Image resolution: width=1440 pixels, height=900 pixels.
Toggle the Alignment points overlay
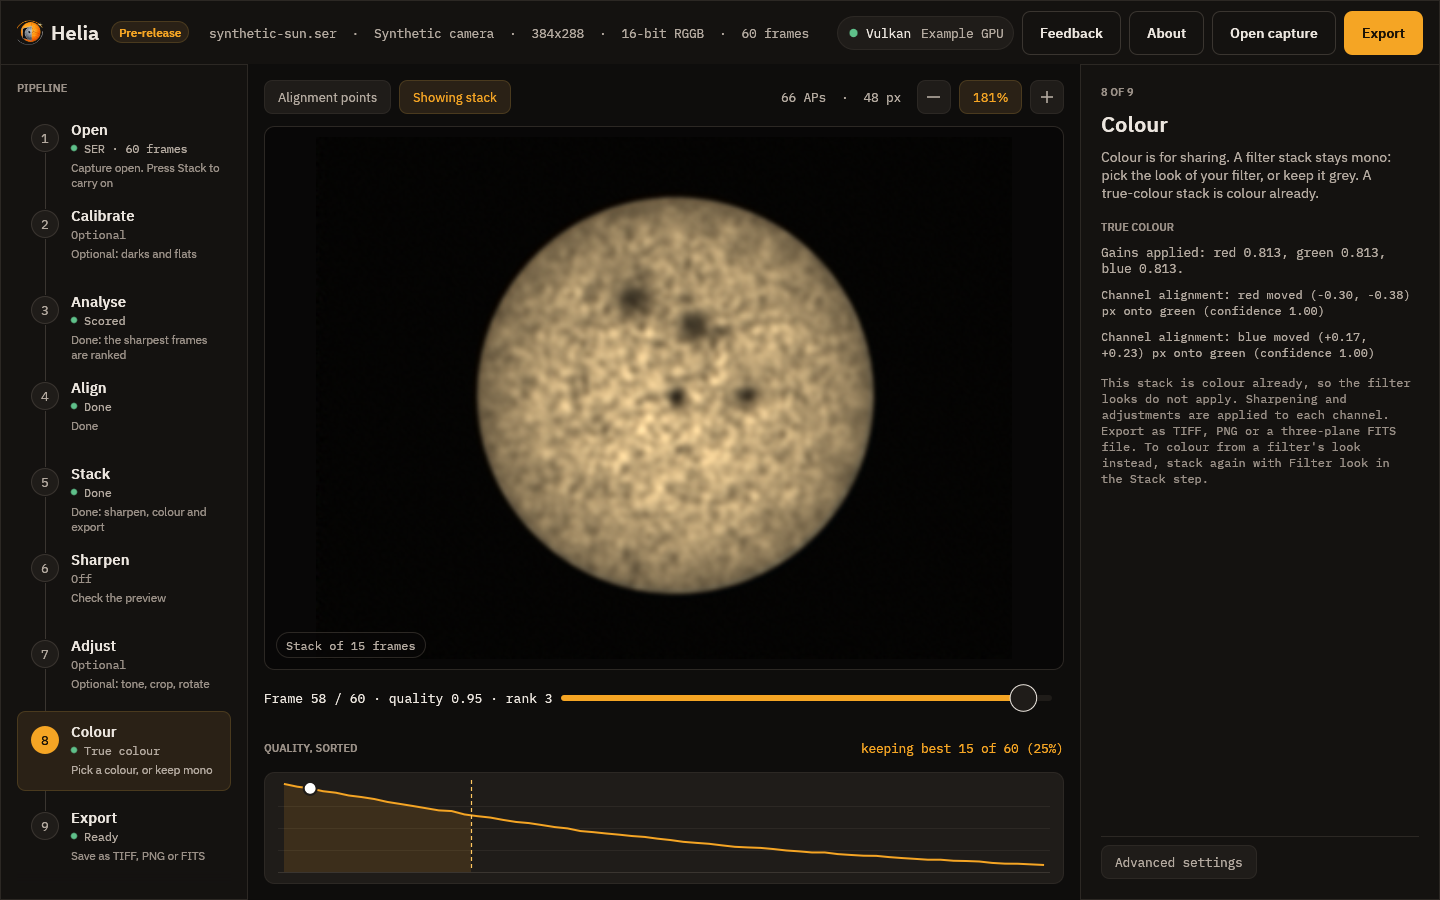tap(327, 97)
